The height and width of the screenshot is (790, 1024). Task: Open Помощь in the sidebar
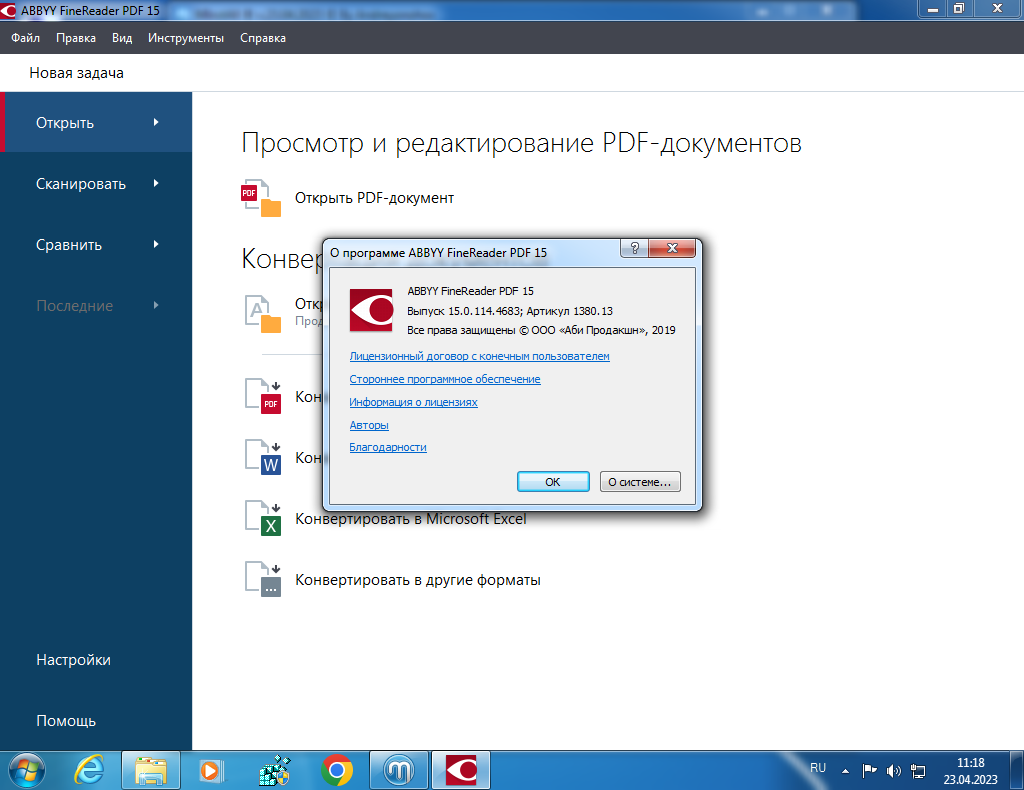click(x=66, y=721)
